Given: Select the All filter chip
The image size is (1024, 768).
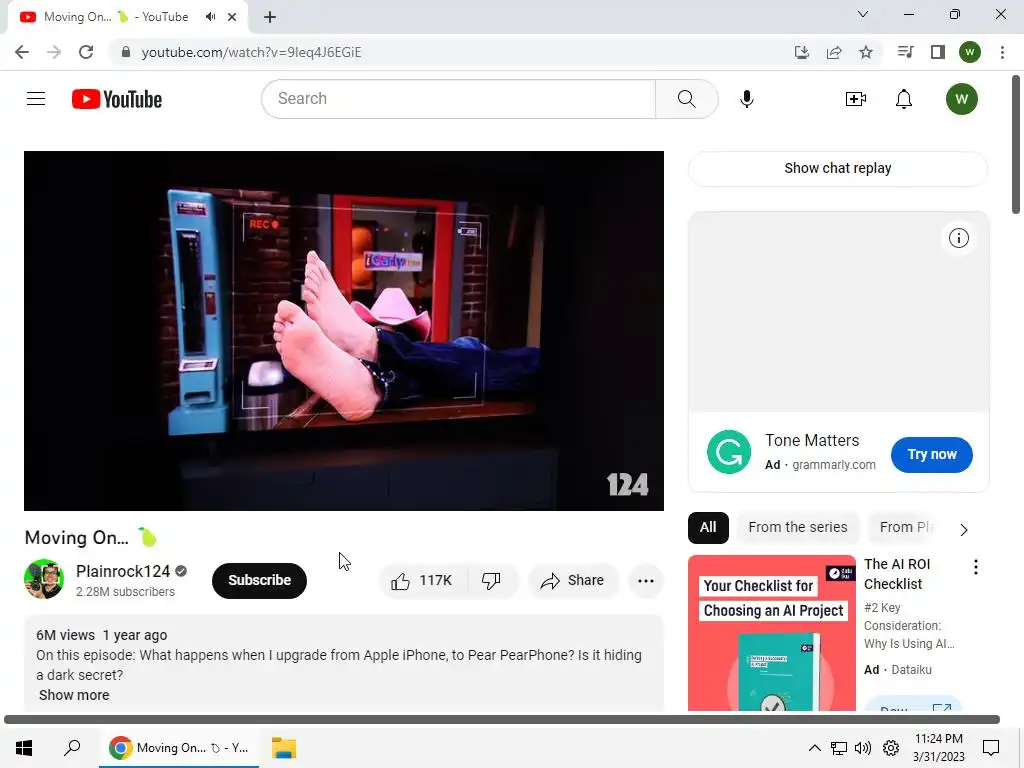Looking at the screenshot, I should tap(708, 528).
